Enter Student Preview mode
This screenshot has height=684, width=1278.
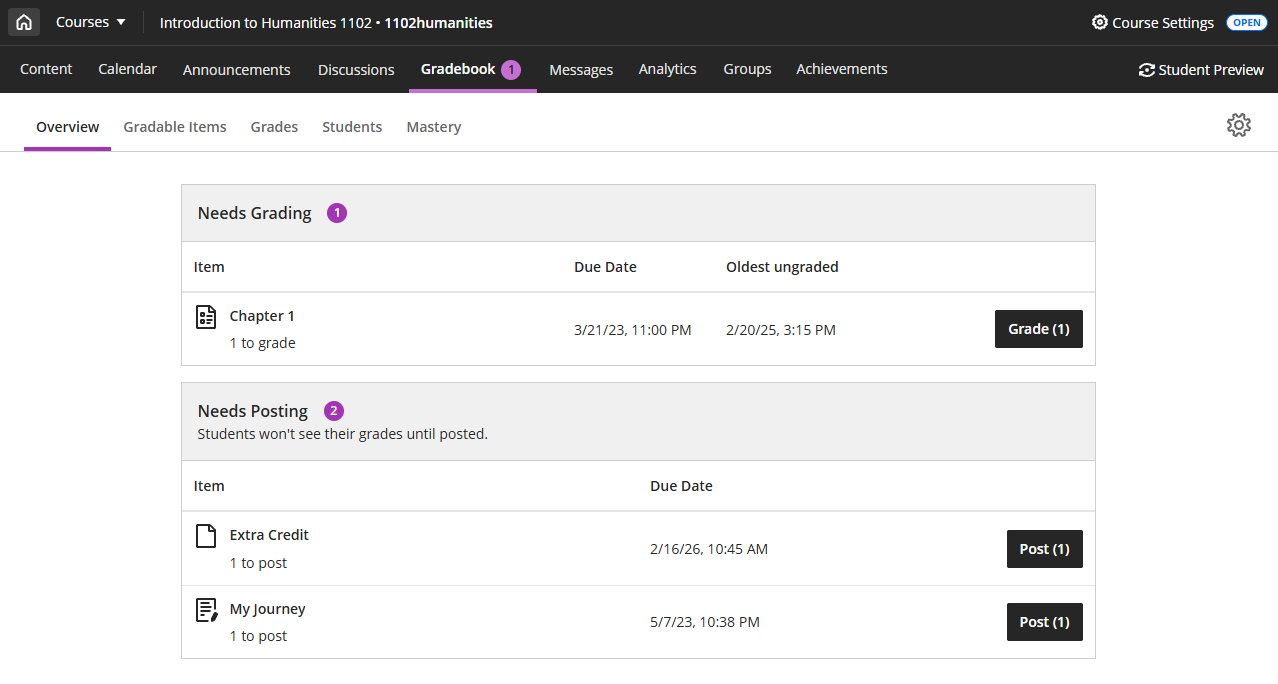click(1200, 69)
